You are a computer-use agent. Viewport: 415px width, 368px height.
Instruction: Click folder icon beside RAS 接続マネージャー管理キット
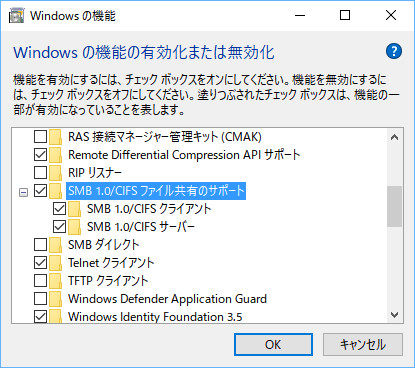[x=56, y=137]
